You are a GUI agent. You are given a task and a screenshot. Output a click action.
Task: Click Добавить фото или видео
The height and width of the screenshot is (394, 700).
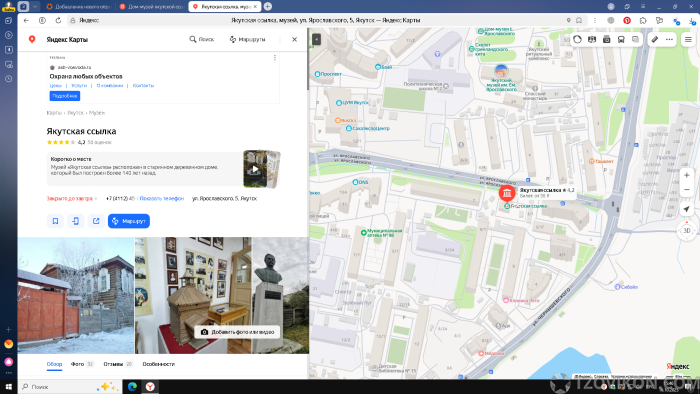click(x=238, y=332)
